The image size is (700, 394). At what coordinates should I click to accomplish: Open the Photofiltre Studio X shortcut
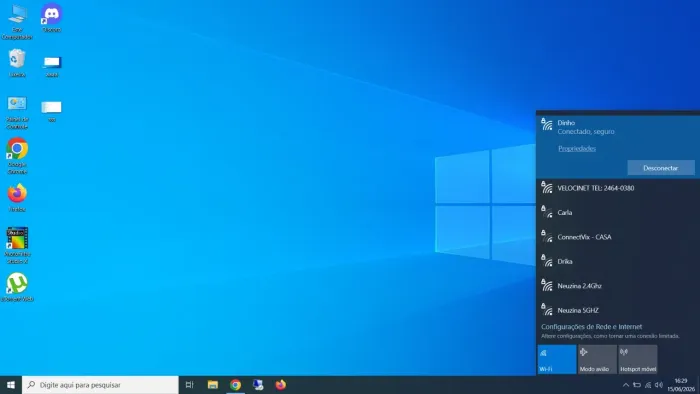[x=17, y=245]
